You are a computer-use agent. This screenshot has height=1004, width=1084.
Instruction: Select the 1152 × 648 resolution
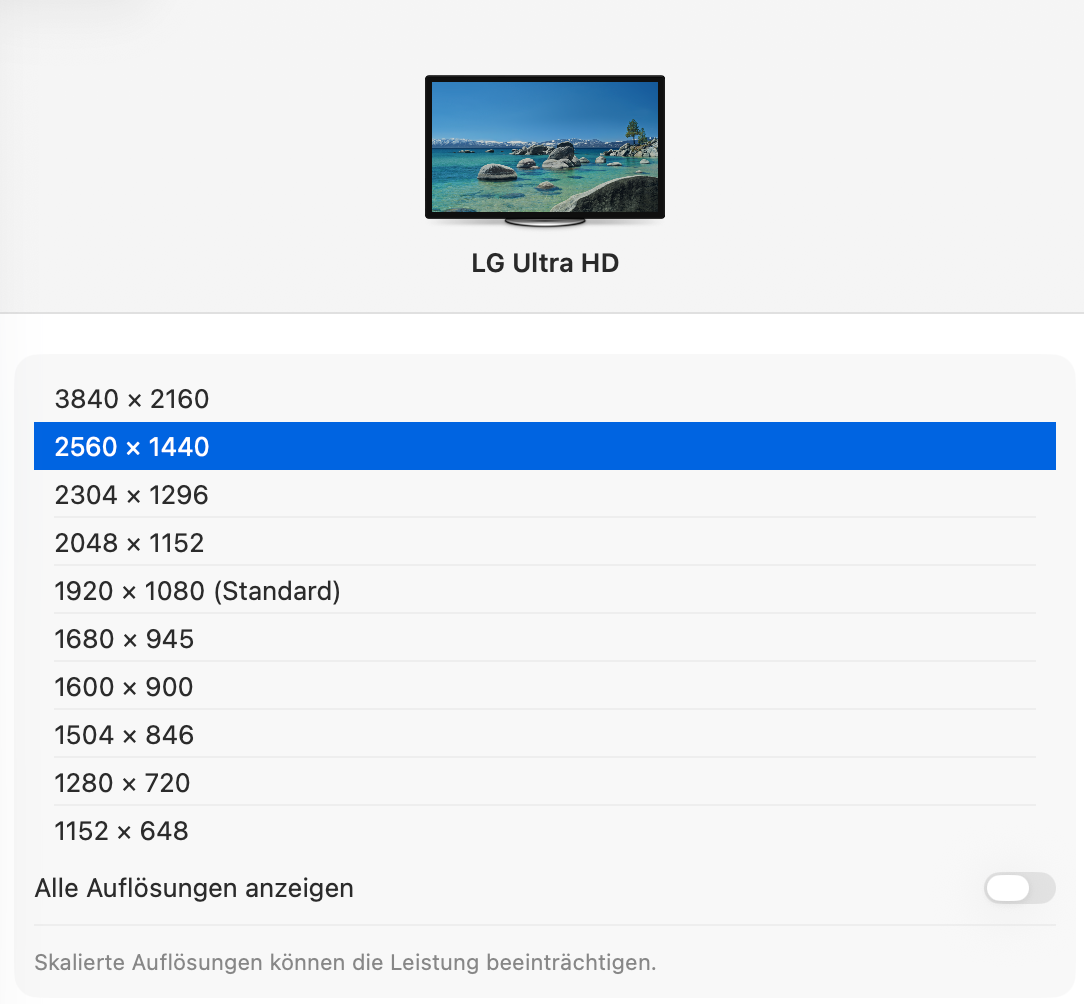[x=545, y=830]
